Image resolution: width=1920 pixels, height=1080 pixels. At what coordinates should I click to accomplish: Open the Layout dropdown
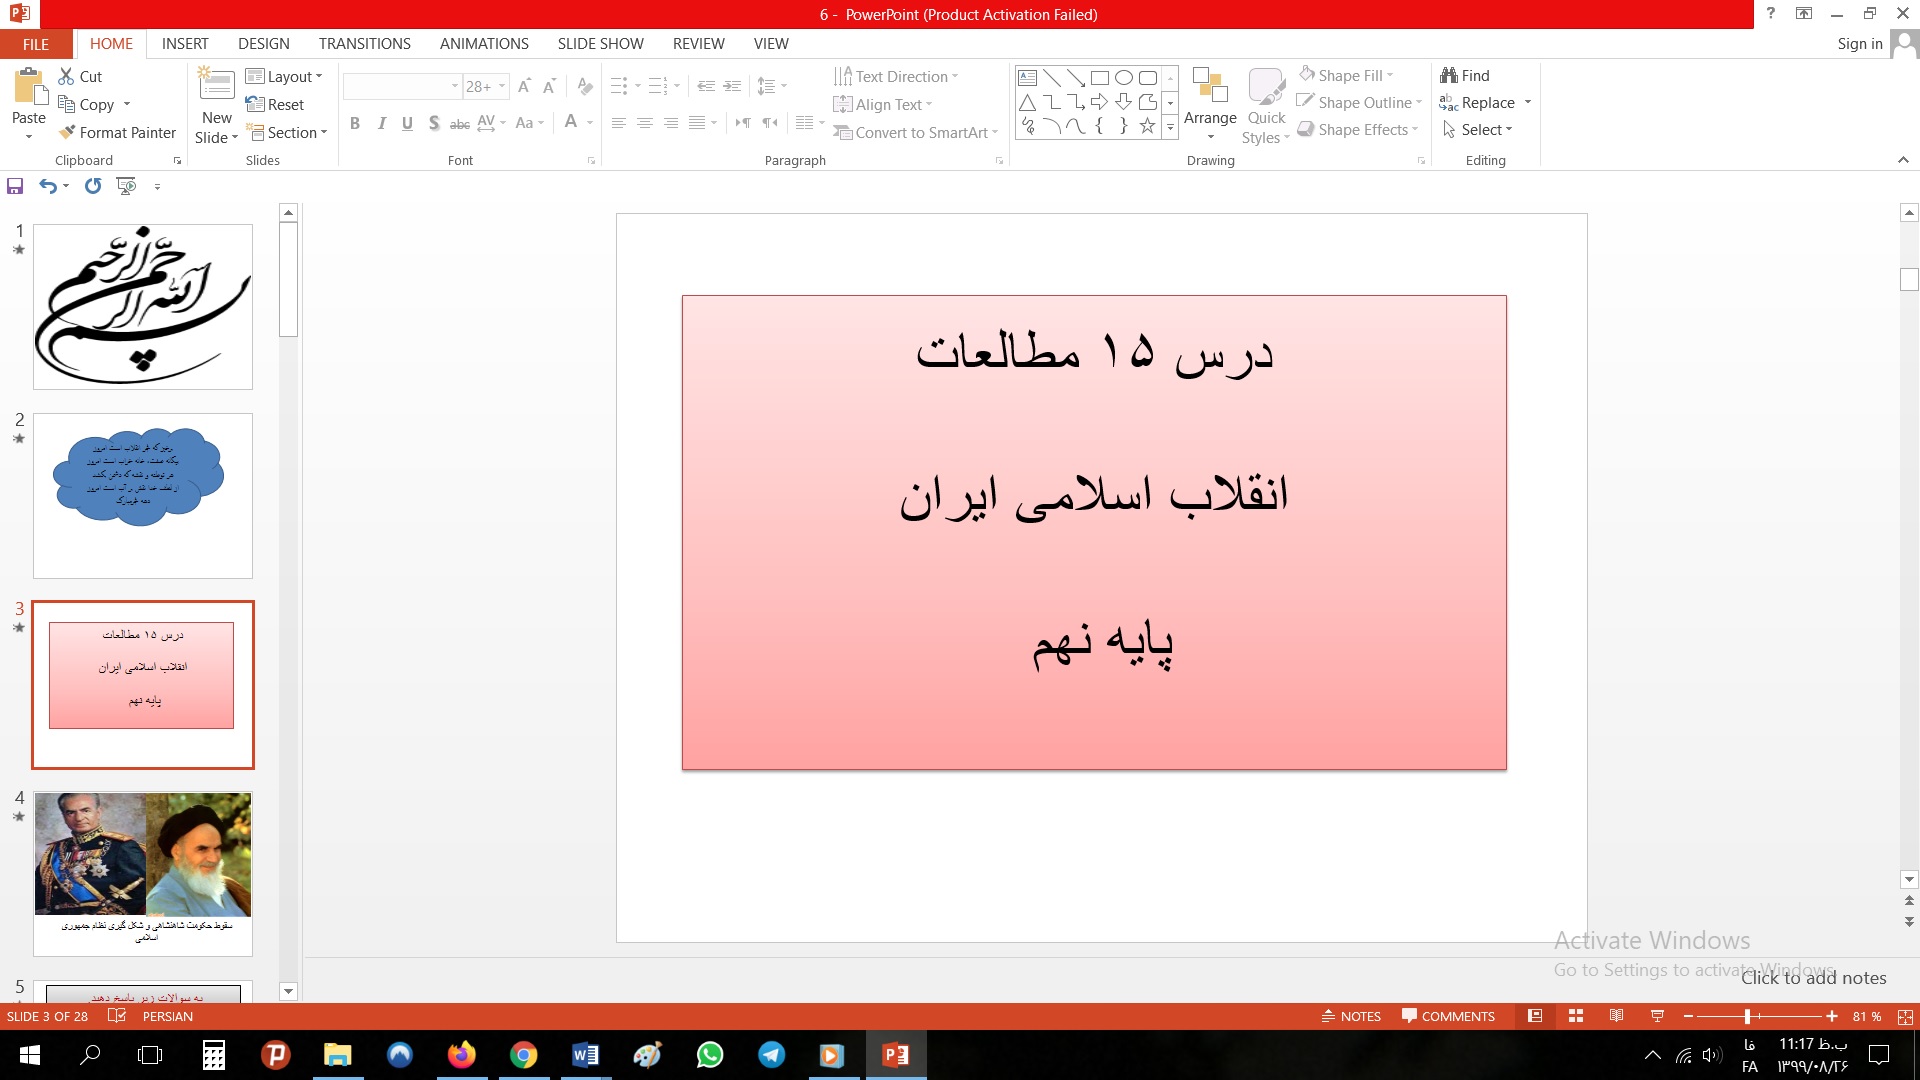(285, 76)
